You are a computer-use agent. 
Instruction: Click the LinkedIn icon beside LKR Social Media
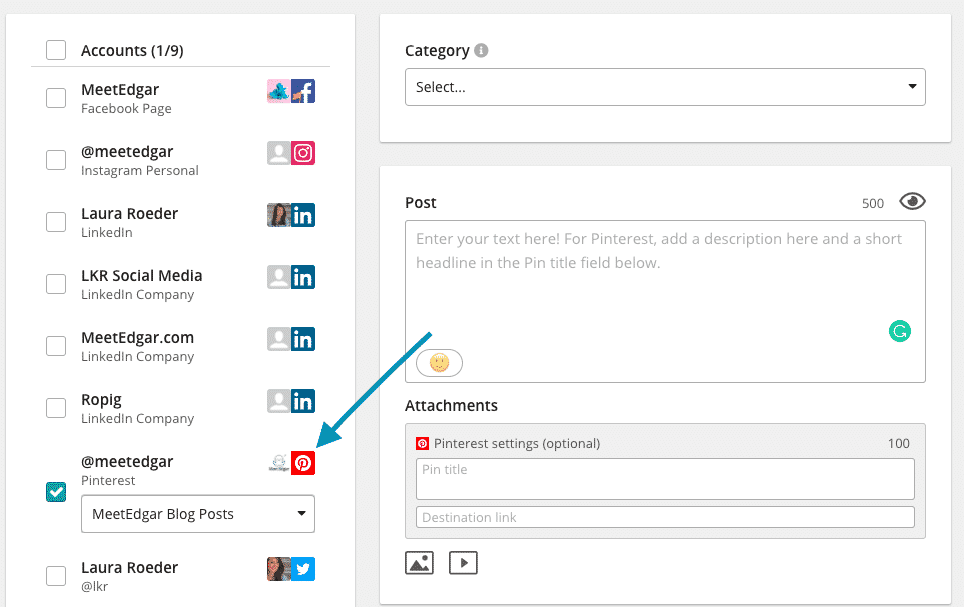303,277
